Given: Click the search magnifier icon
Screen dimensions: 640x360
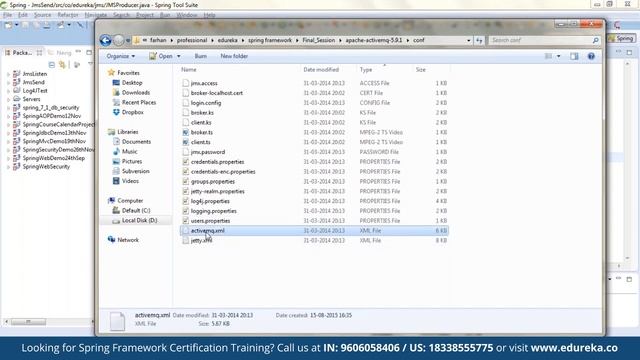Looking at the screenshot, I should [596, 40].
